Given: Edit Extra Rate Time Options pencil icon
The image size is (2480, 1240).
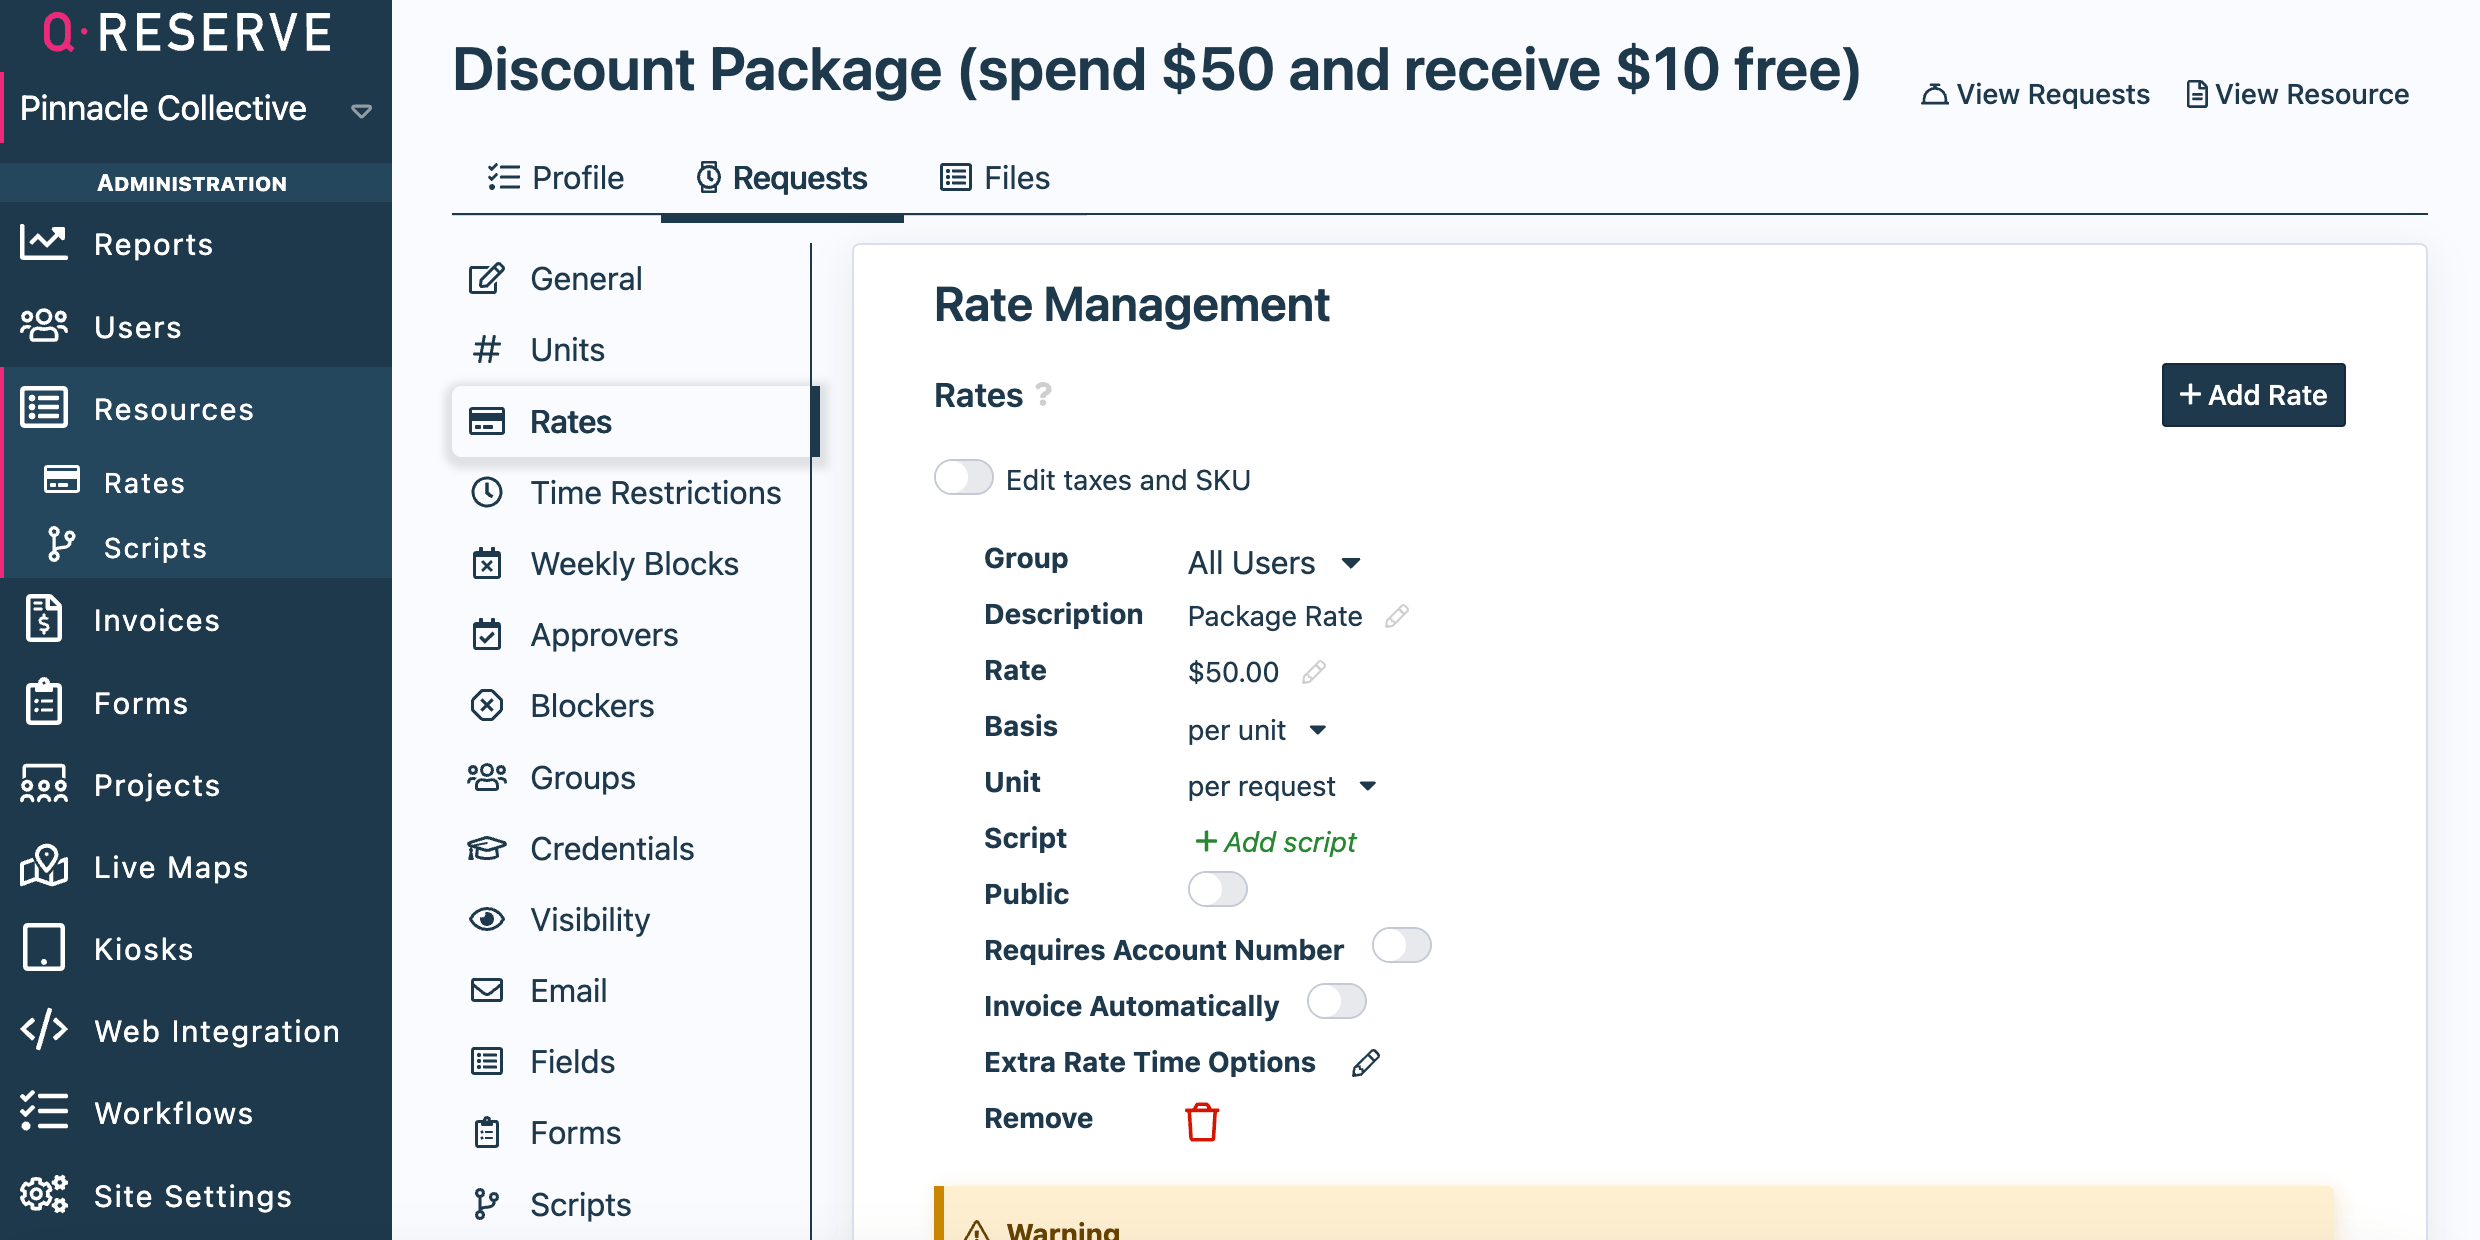Looking at the screenshot, I should tap(1365, 1063).
